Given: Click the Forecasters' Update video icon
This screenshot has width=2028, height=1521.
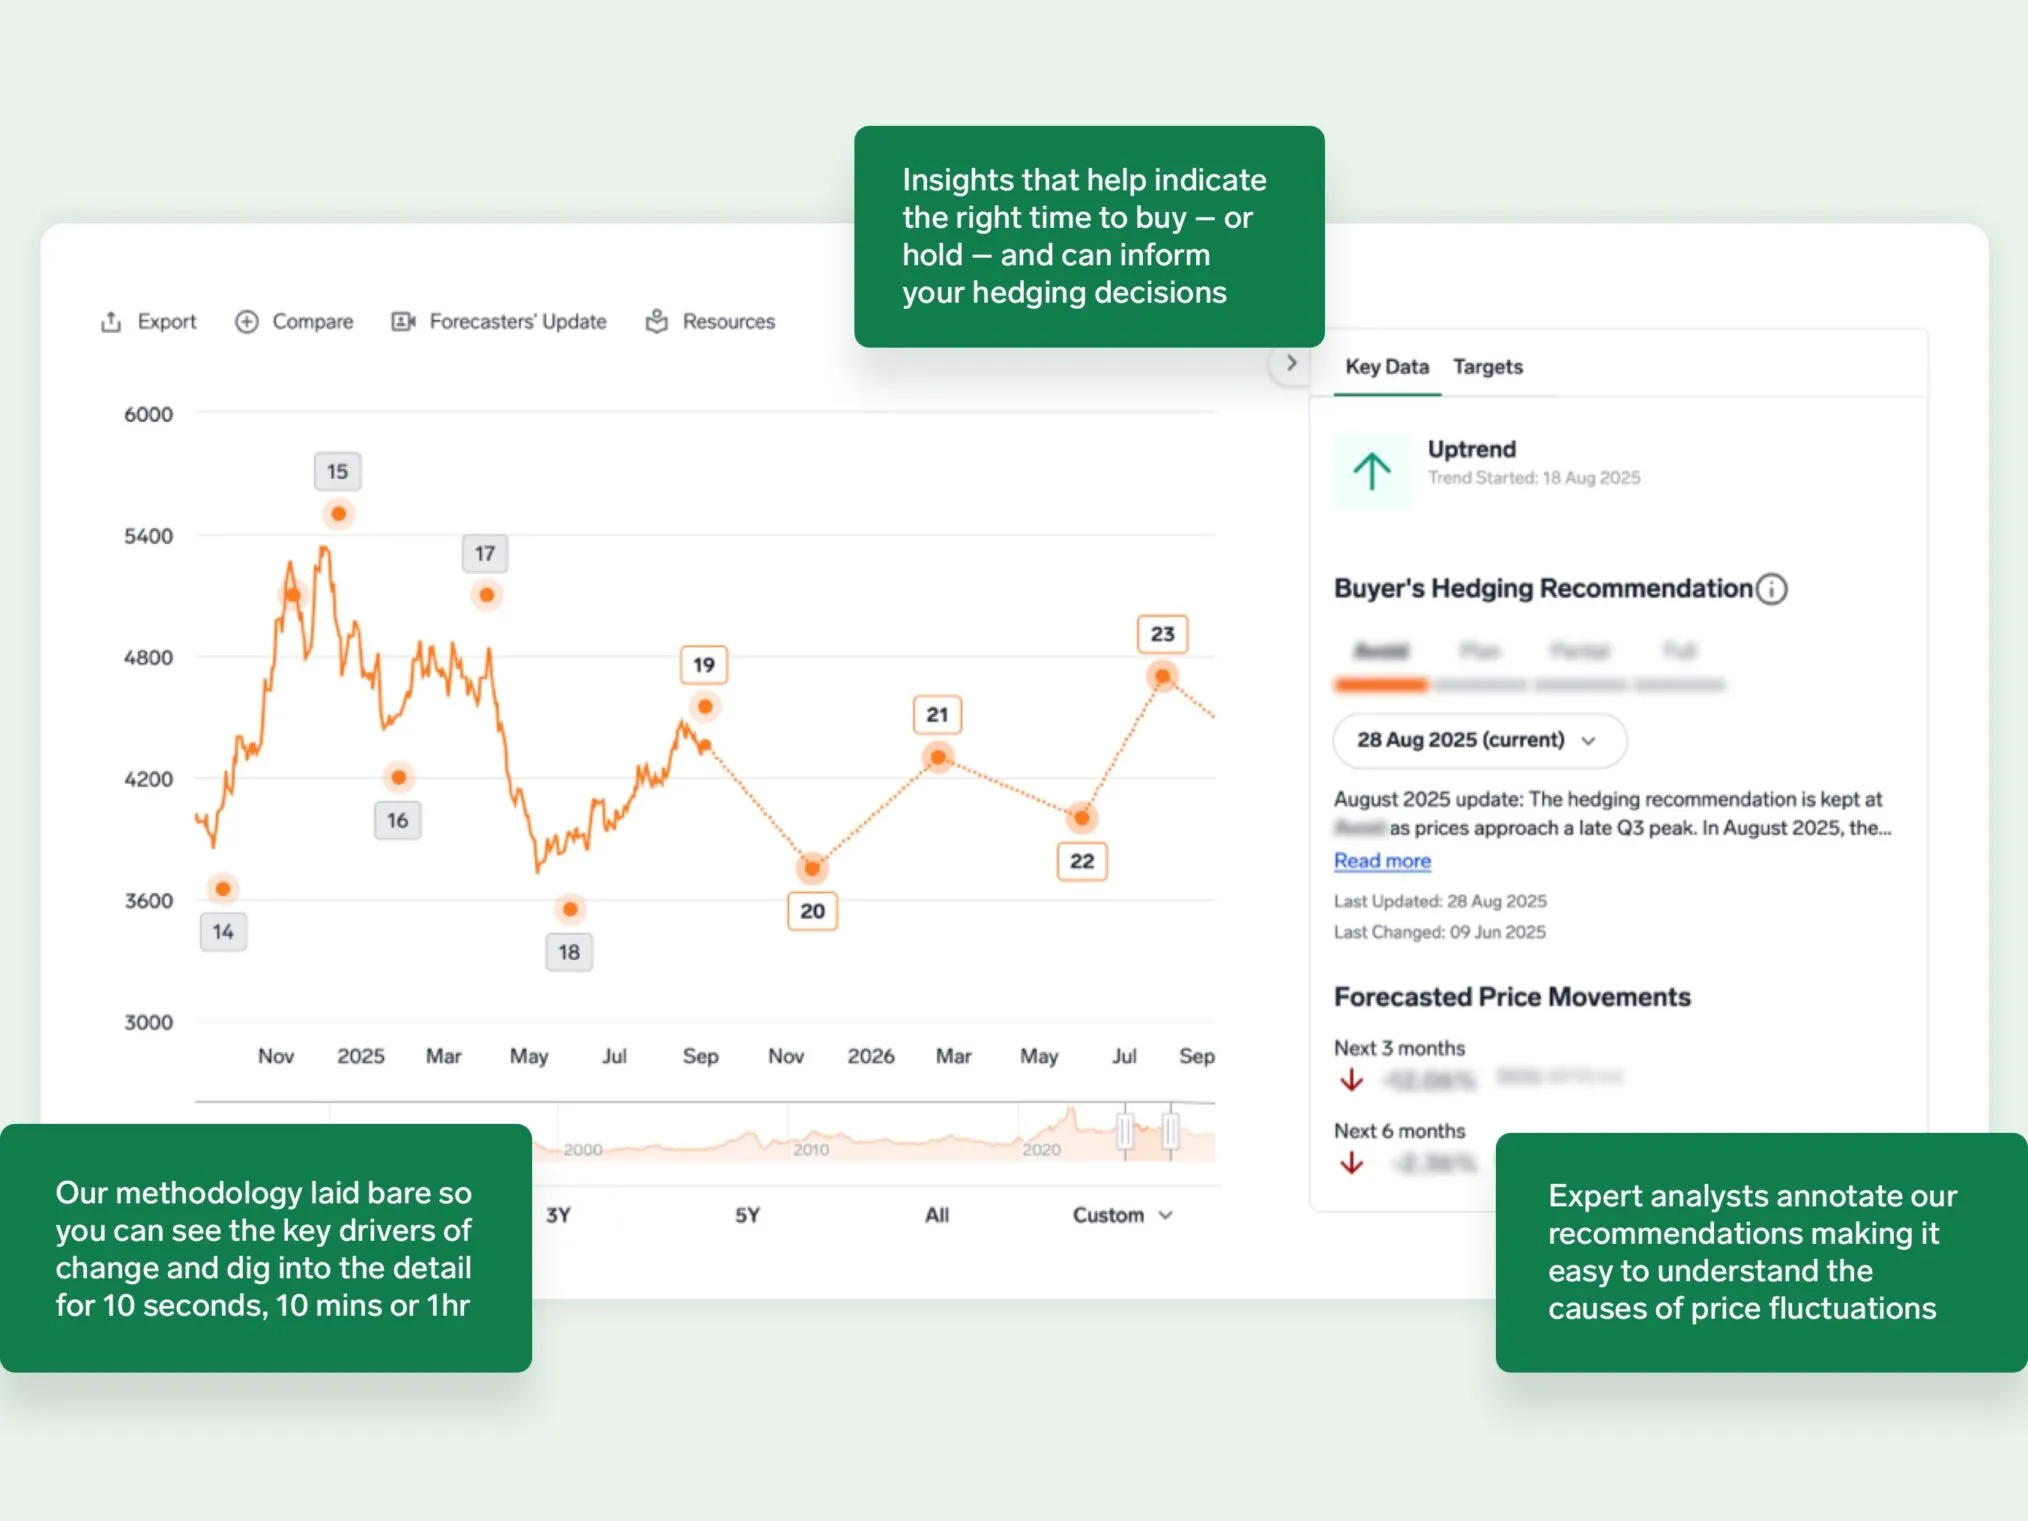Looking at the screenshot, I should (x=403, y=322).
